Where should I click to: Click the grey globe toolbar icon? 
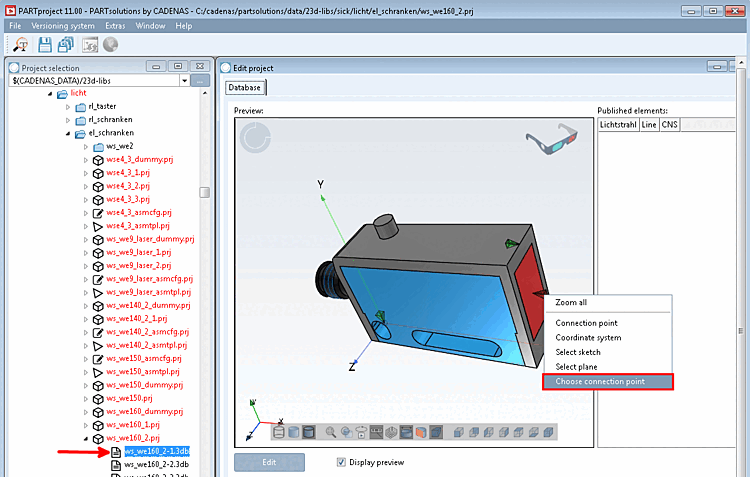click(x=110, y=45)
